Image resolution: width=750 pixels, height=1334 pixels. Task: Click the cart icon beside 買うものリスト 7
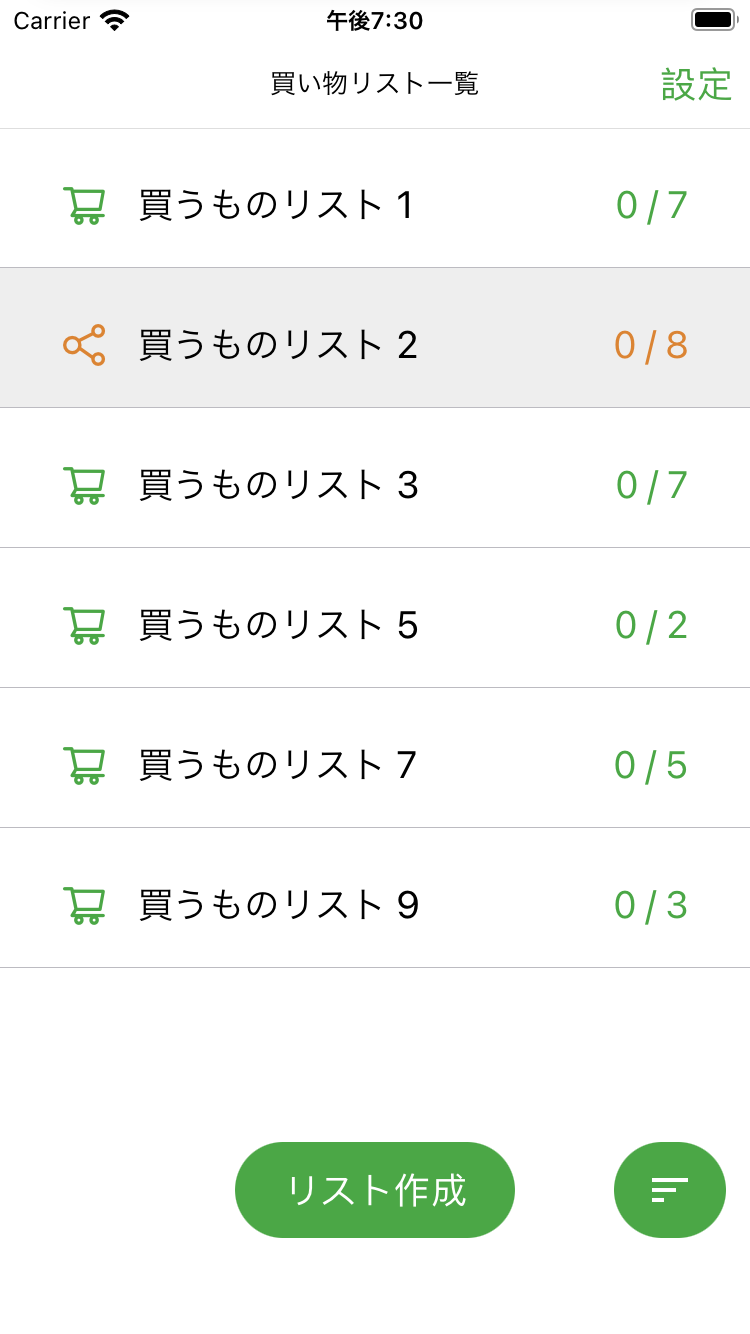pos(84,765)
